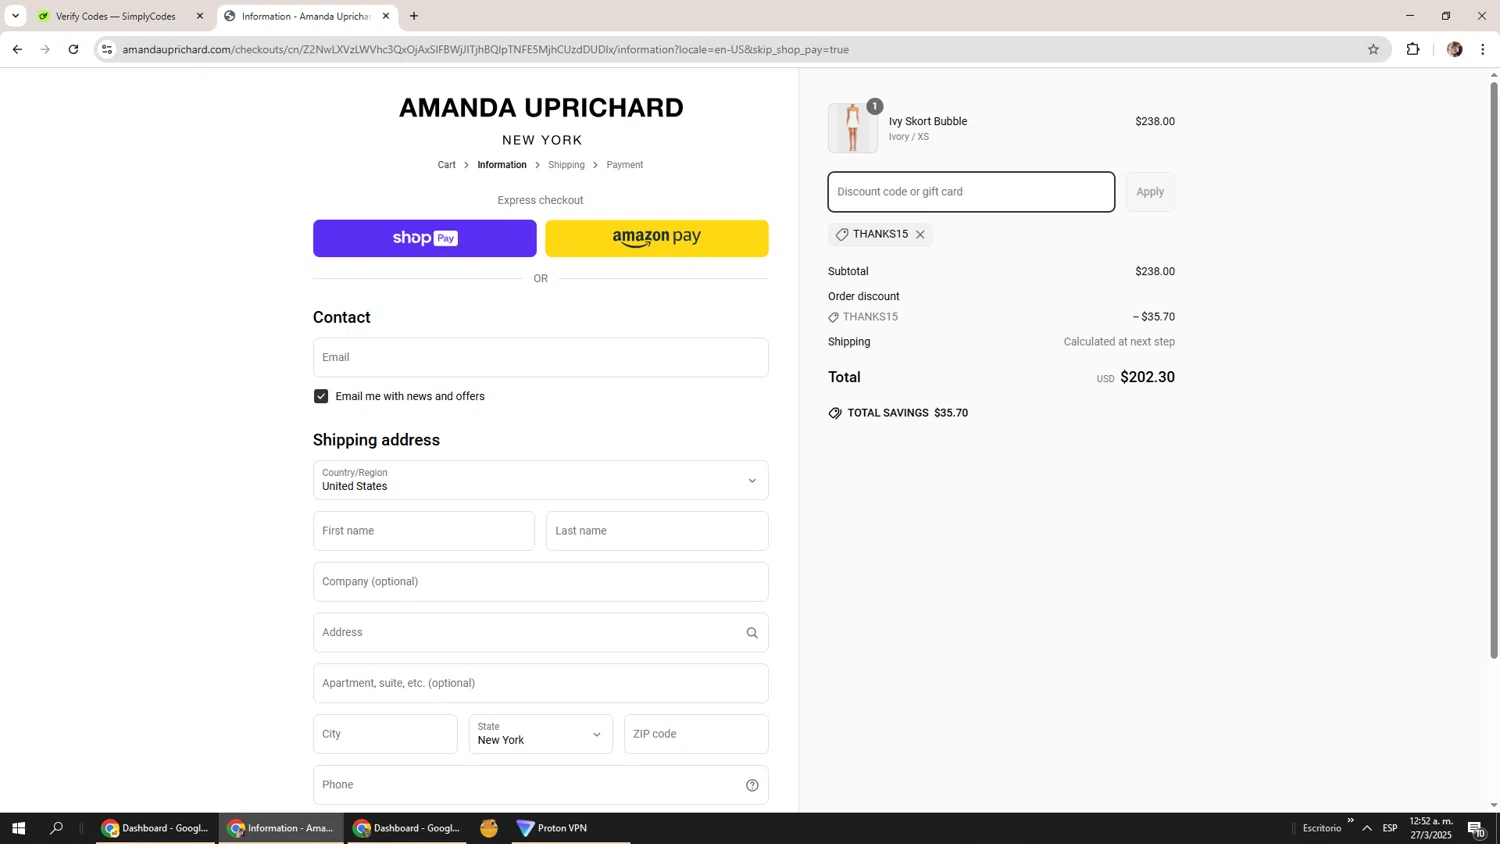Viewport: 1500px width, 844px height.
Task: Open Chrome's three-dot menu
Action: pos(1483,49)
